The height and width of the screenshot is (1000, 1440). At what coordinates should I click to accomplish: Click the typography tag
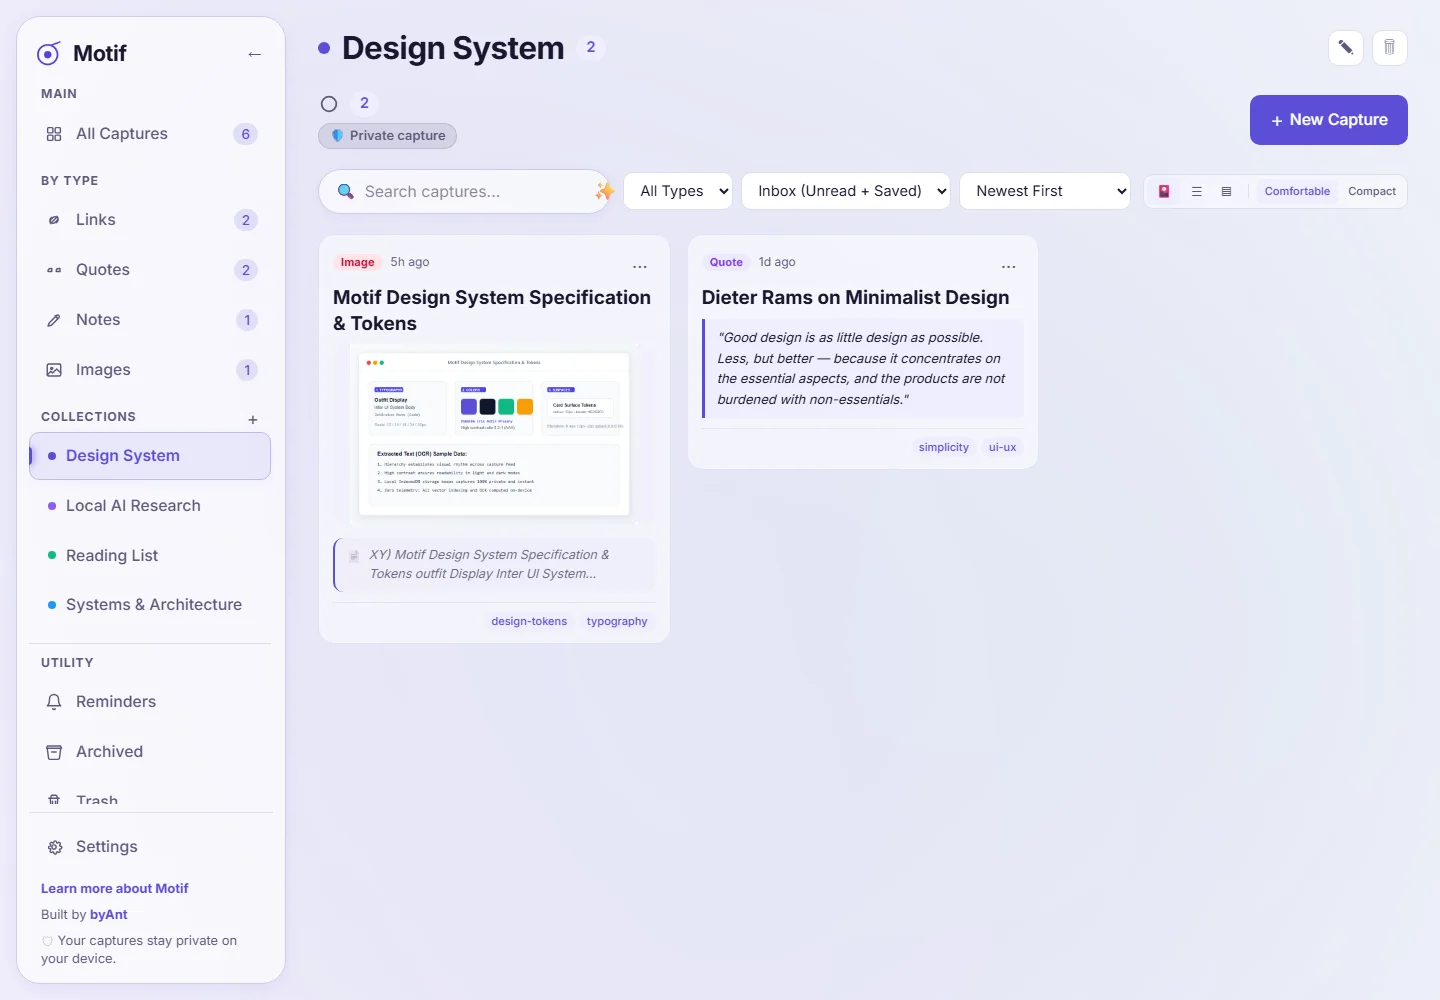click(617, 621)
